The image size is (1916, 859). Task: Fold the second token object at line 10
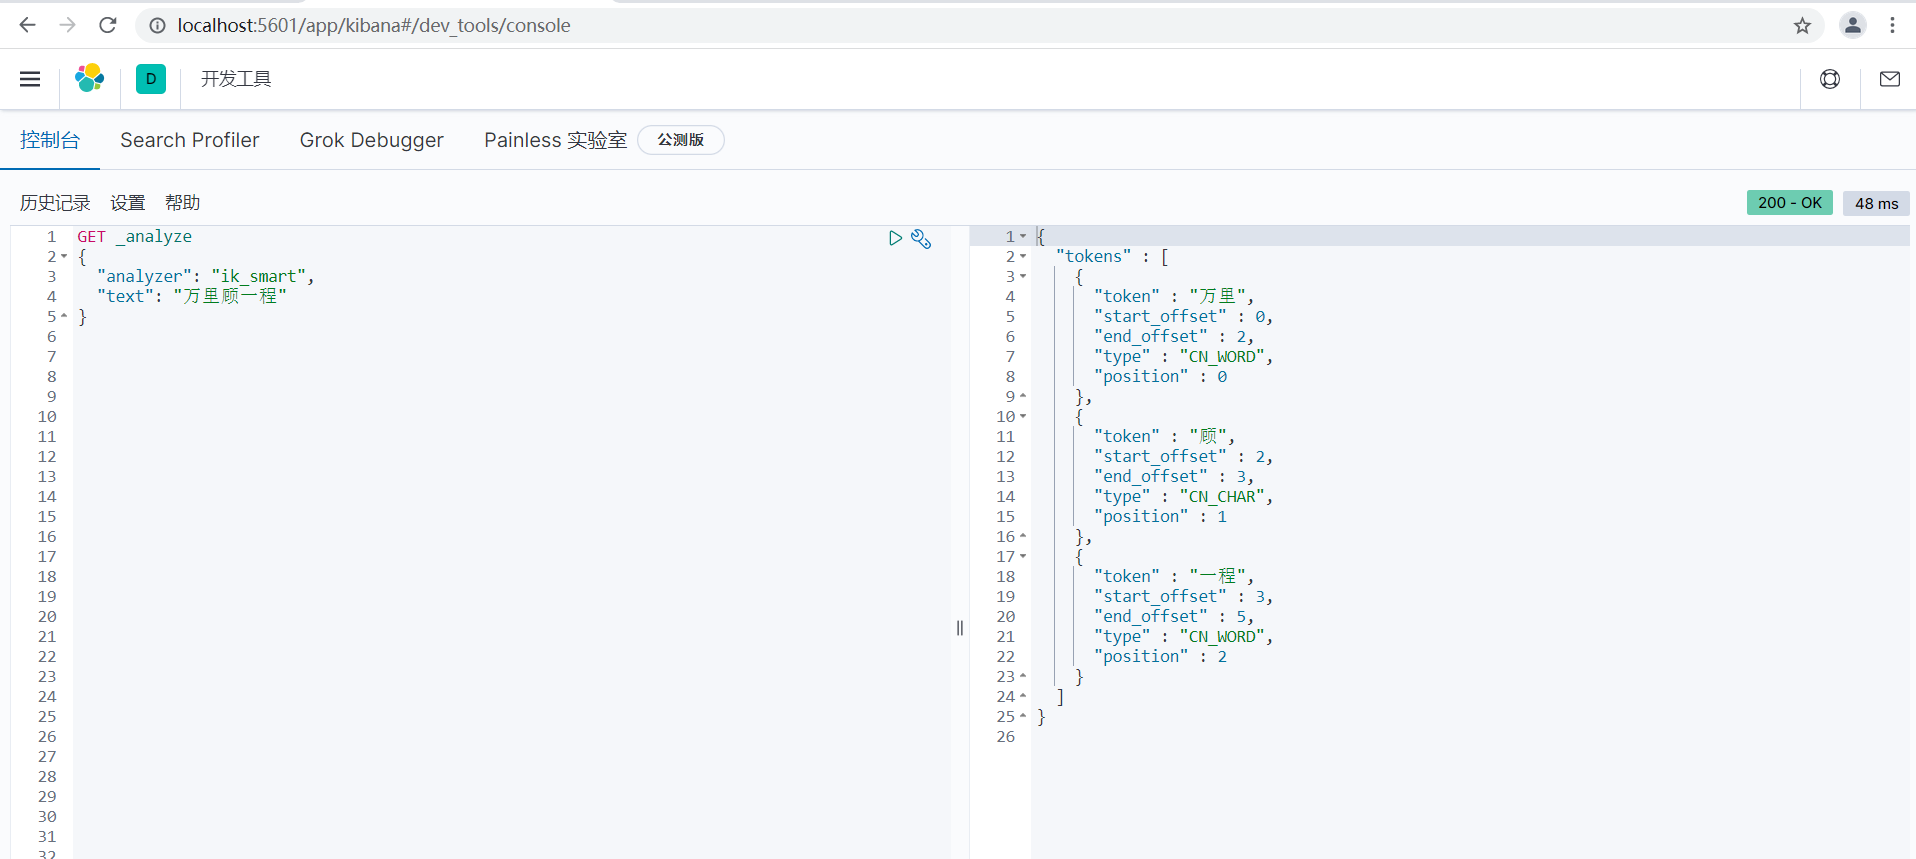[1022, 417]
